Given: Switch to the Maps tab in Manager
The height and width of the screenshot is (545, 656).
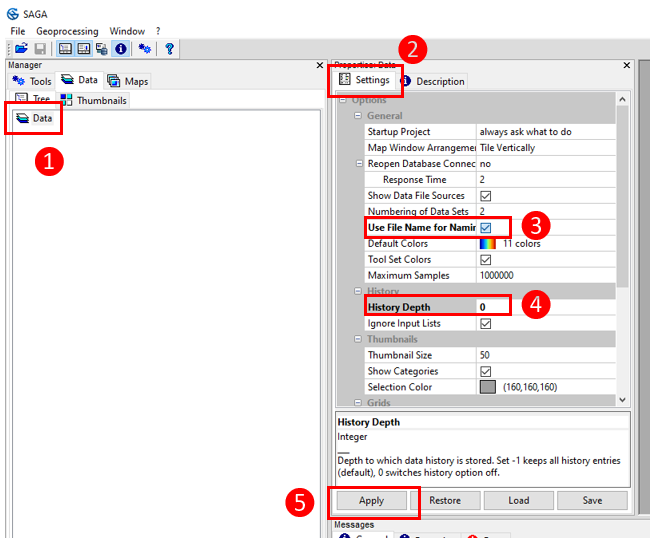Looking at the screenshot, I should pyautogui.click(x=128, y=81).
